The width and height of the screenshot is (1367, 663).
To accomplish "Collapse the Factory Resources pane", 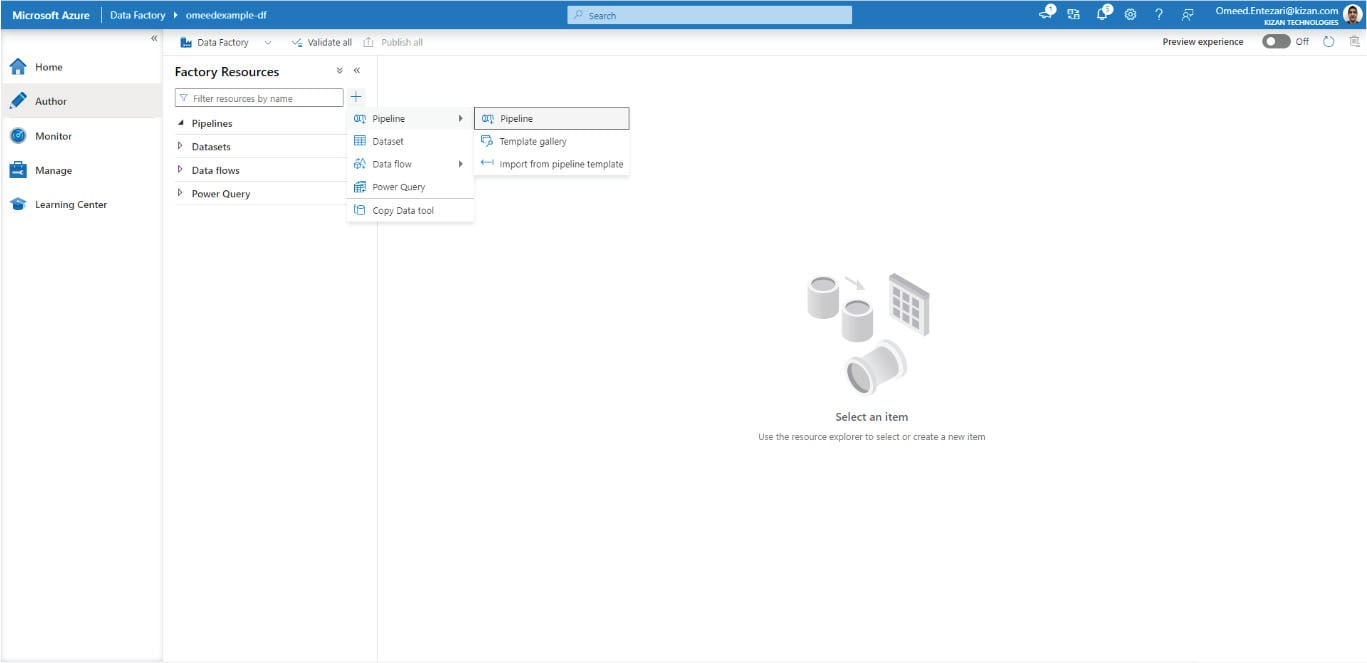I will click(x=357, y=71).
